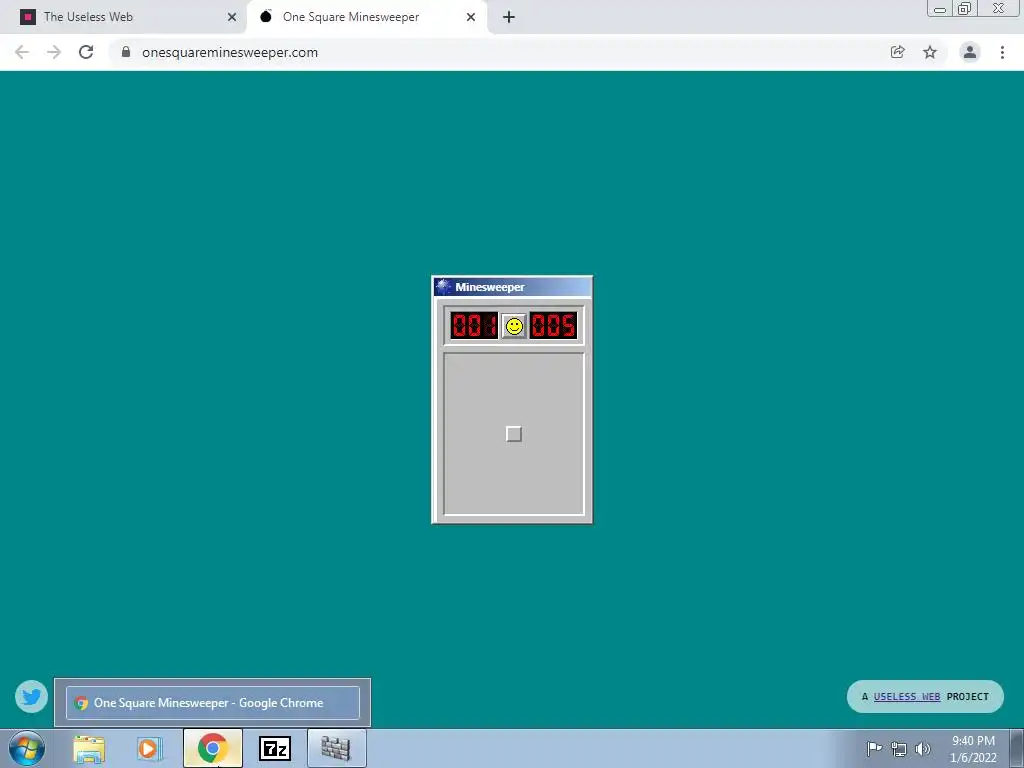
Task: Share this page using the share icon
Action: coord(898,52)
